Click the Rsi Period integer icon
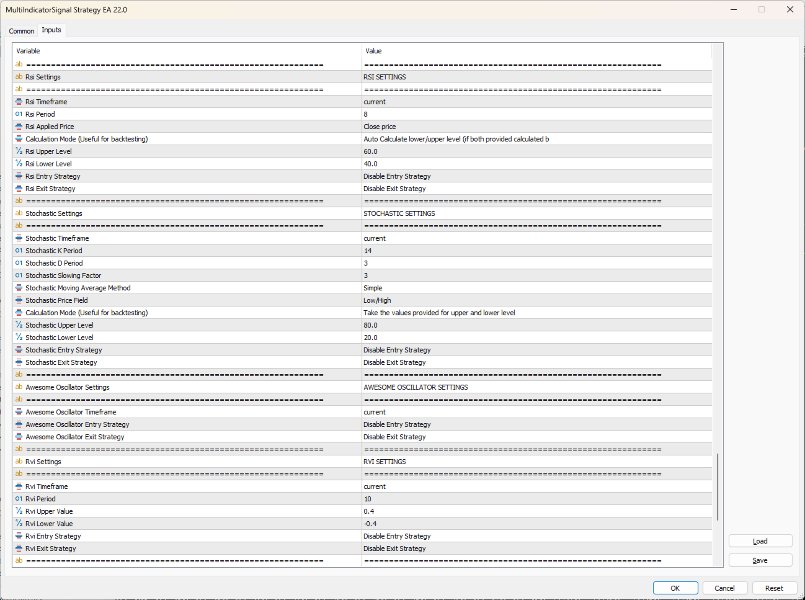805x600 pixels. tap(19, 114)
